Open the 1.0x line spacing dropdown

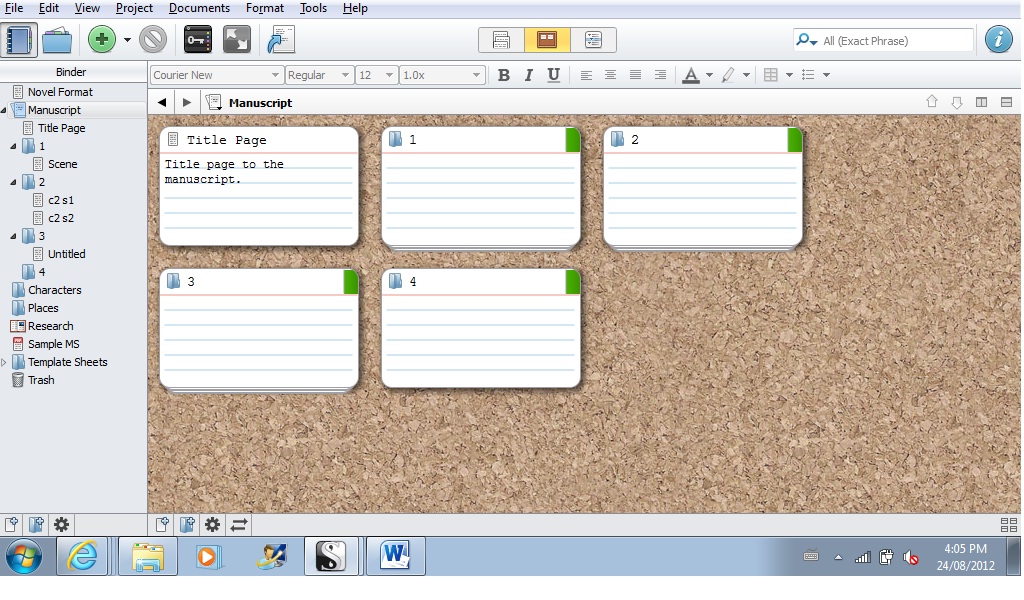coord(441,75)
